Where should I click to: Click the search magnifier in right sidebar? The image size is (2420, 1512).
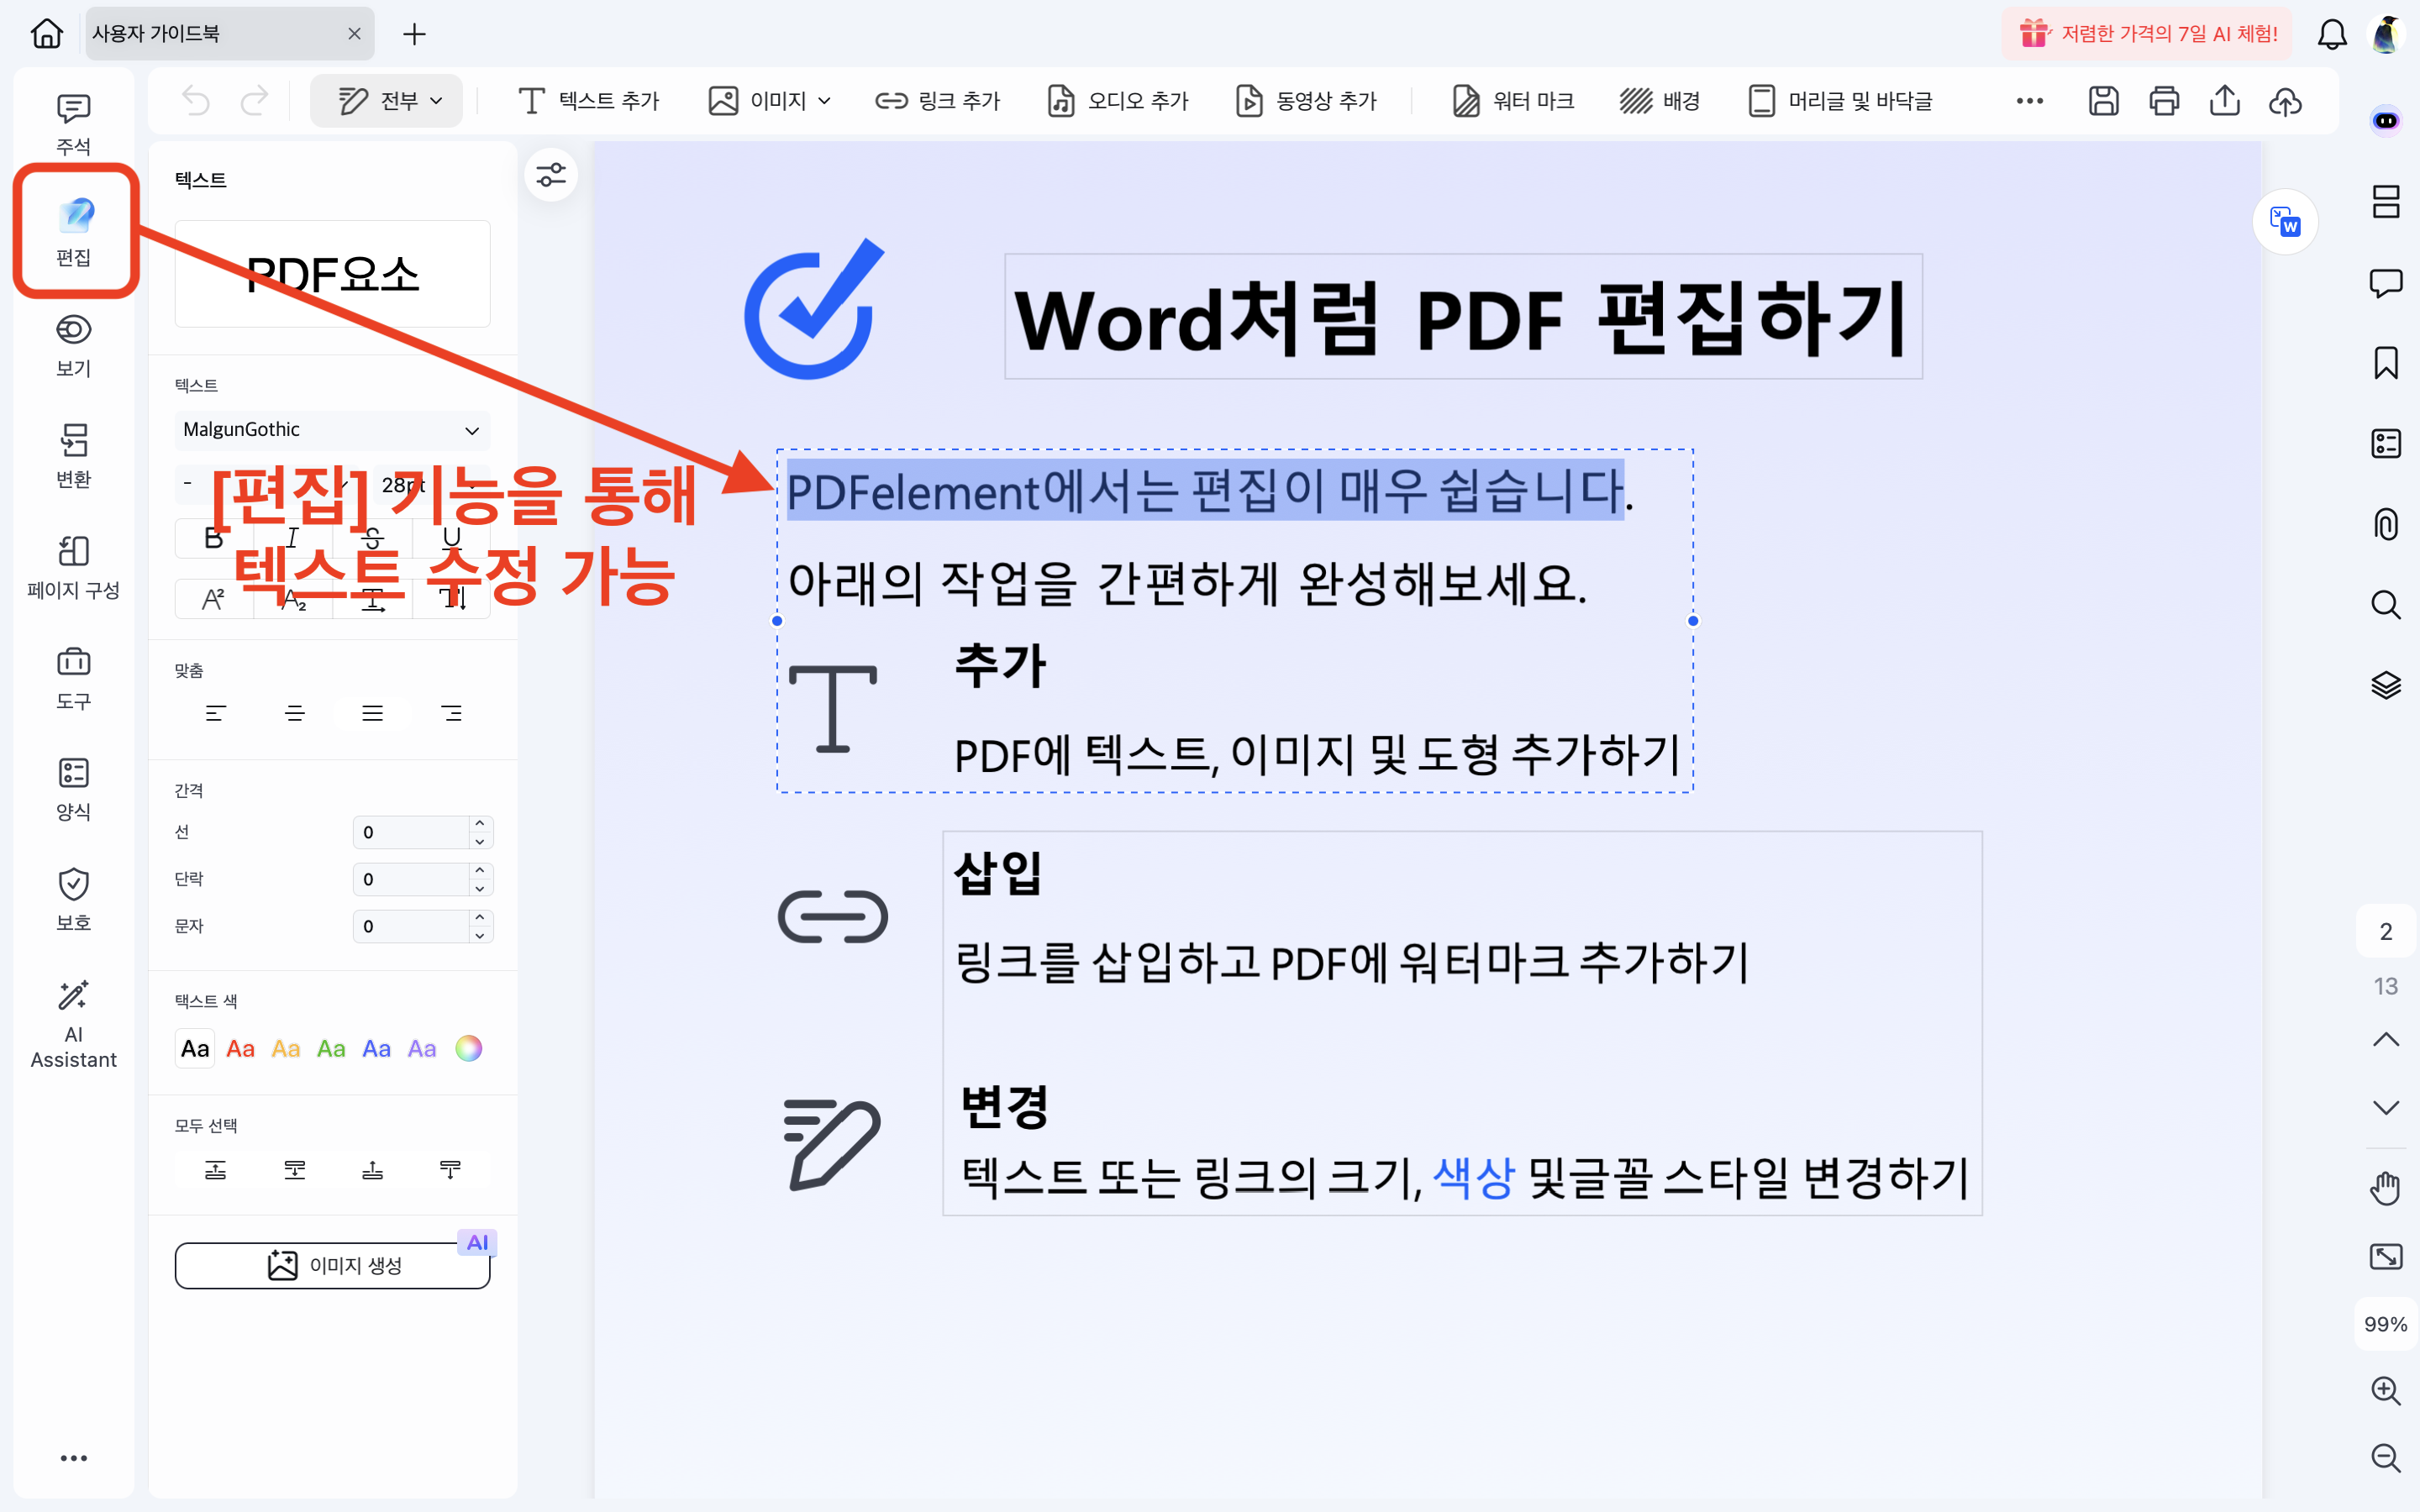coord(2385,605)
